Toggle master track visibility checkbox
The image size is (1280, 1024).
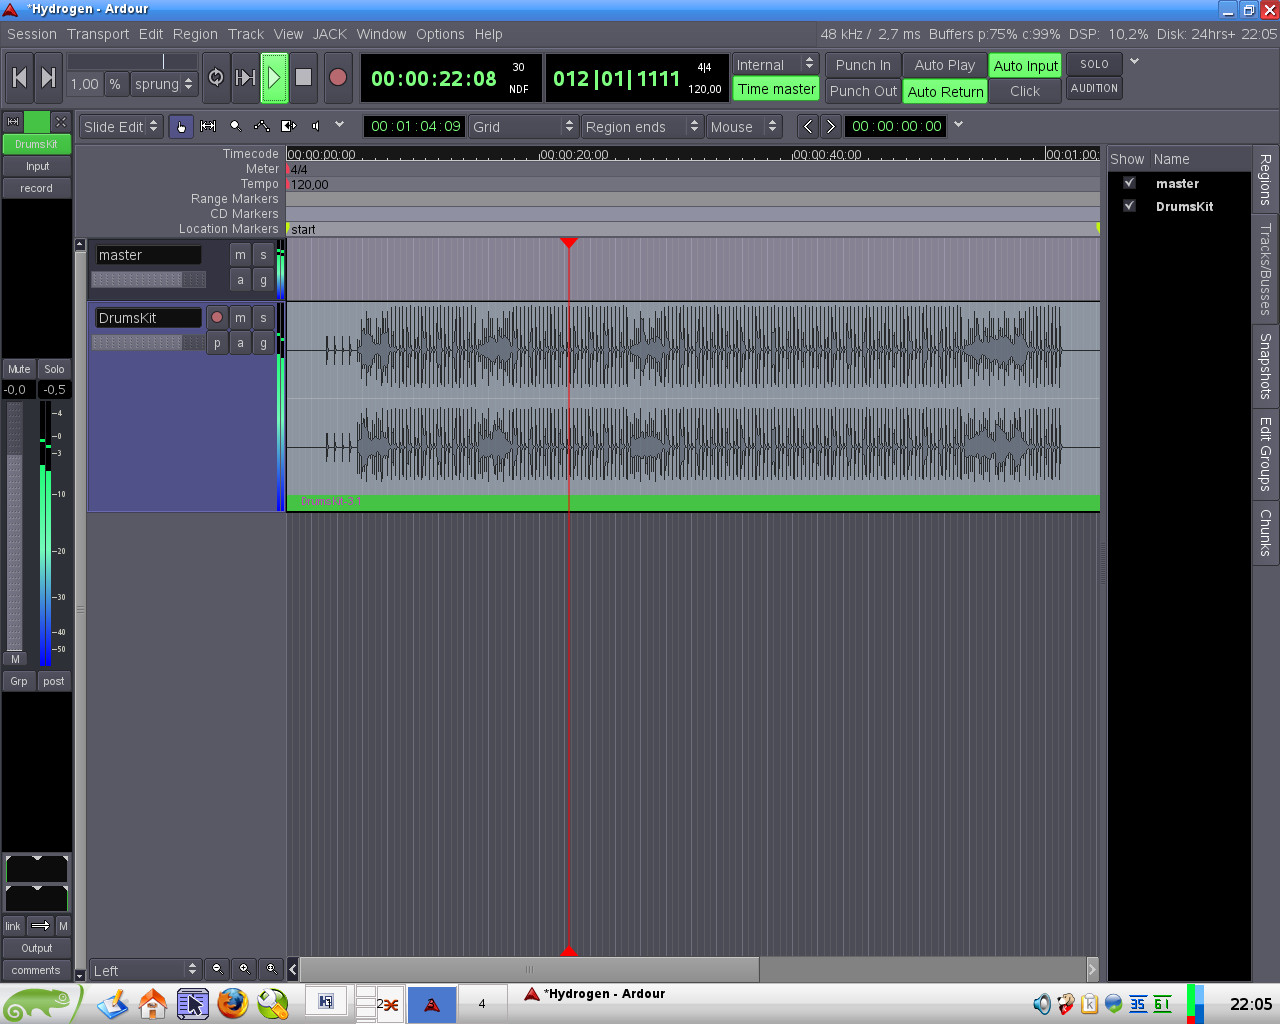pyautogui.click(x=1129, y=183)
